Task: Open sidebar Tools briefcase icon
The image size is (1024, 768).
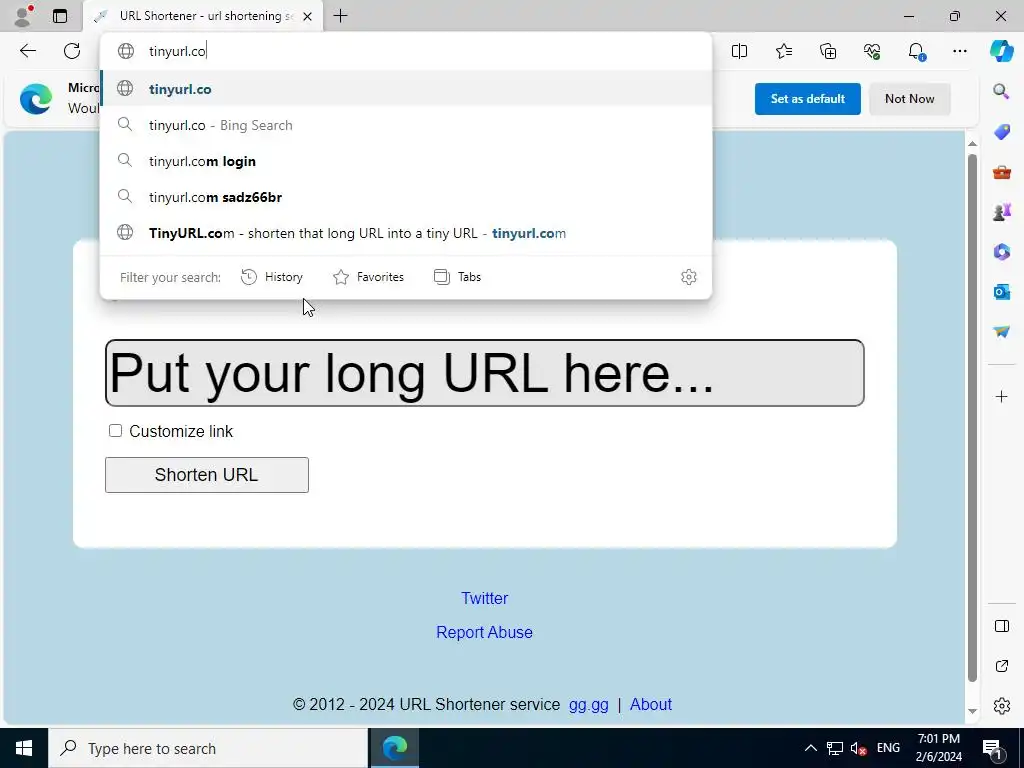Action: (1001, 172)
